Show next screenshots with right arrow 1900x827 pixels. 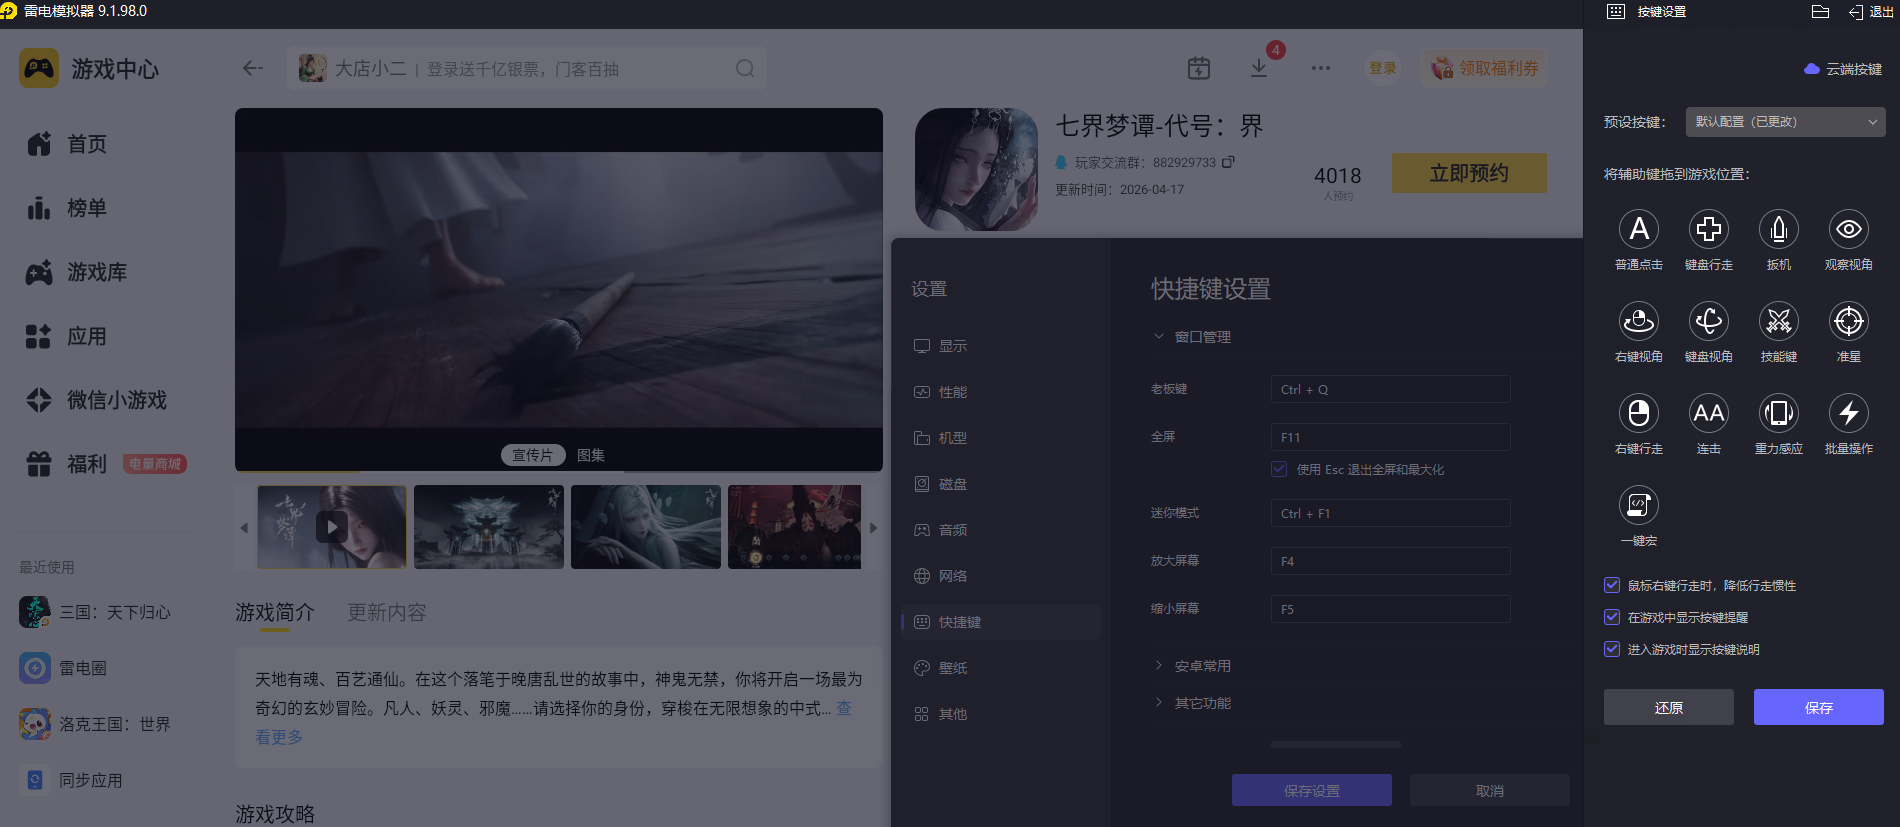click(x=873, y=528)
